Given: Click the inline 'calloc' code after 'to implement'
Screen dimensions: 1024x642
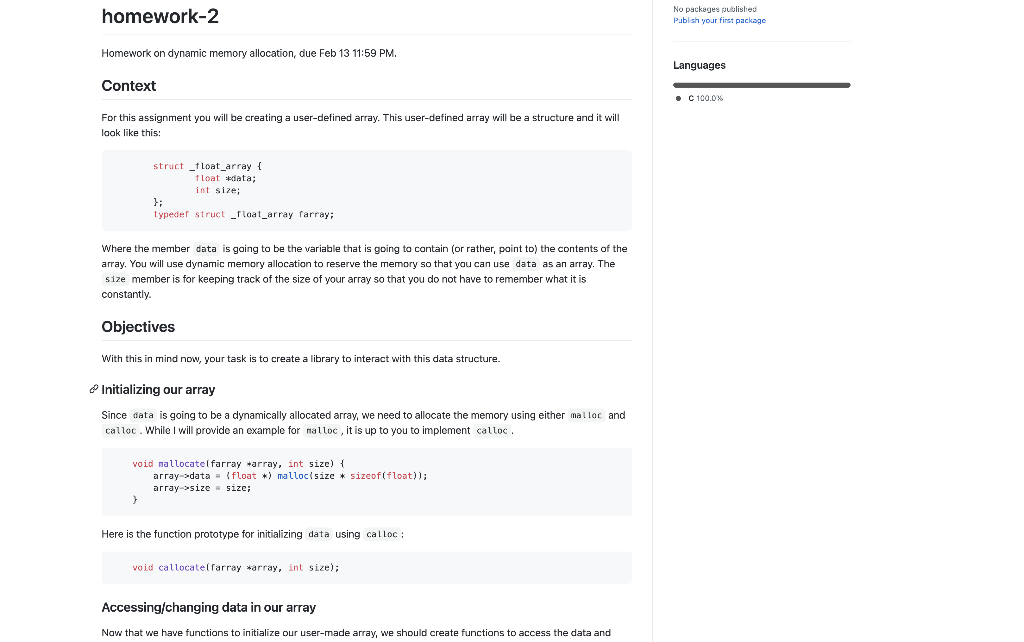Looking at the screenshot, I should (492, 430).
